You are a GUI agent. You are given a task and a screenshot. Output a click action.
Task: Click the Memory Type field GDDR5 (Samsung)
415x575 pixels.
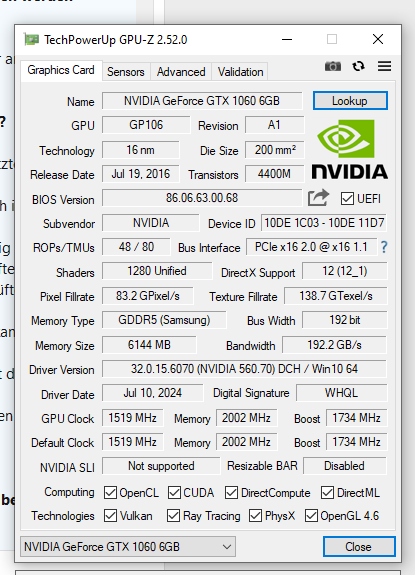coord(164,320)
